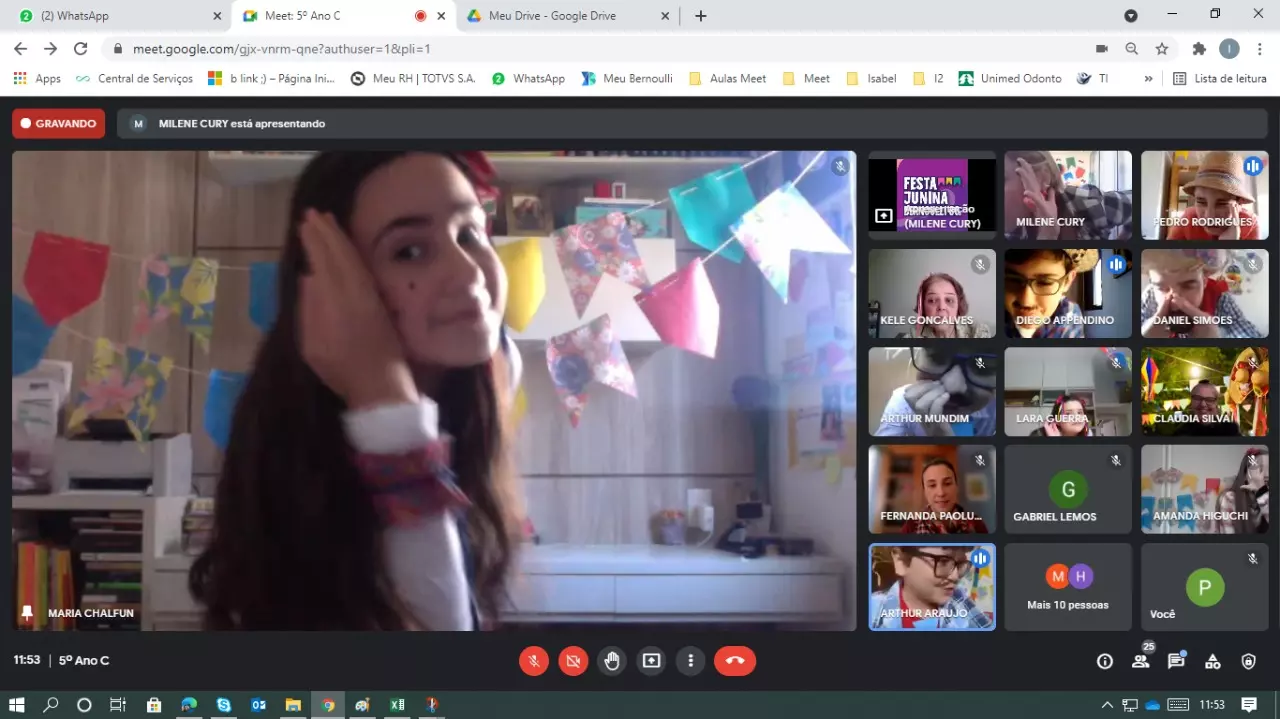Screen dimensions: 1280x719
Task: Hang up with the red leave-call button
Action: click(735, 661)
